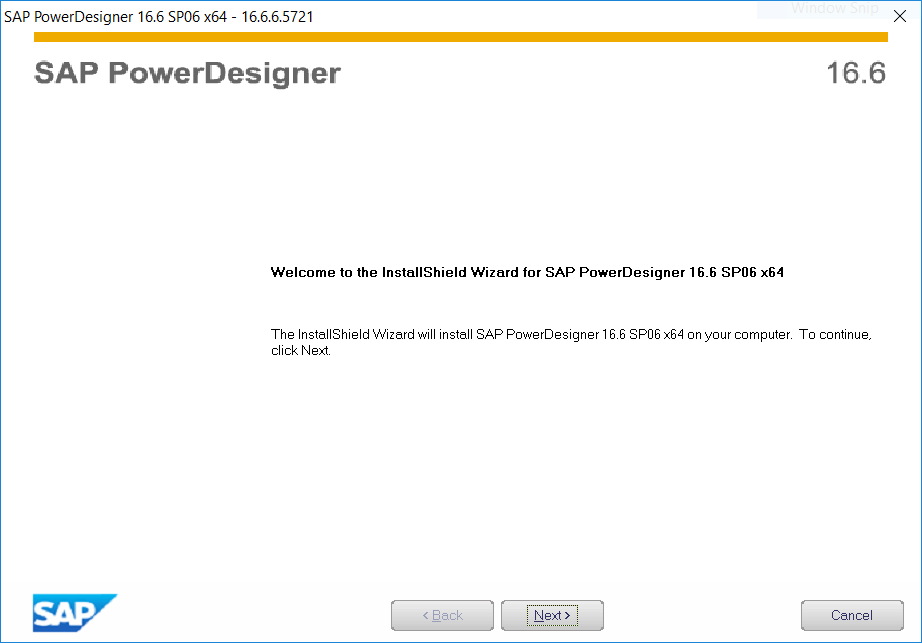
Task: Cancel the PowerDesigner installation
Action: pos(852,615)
